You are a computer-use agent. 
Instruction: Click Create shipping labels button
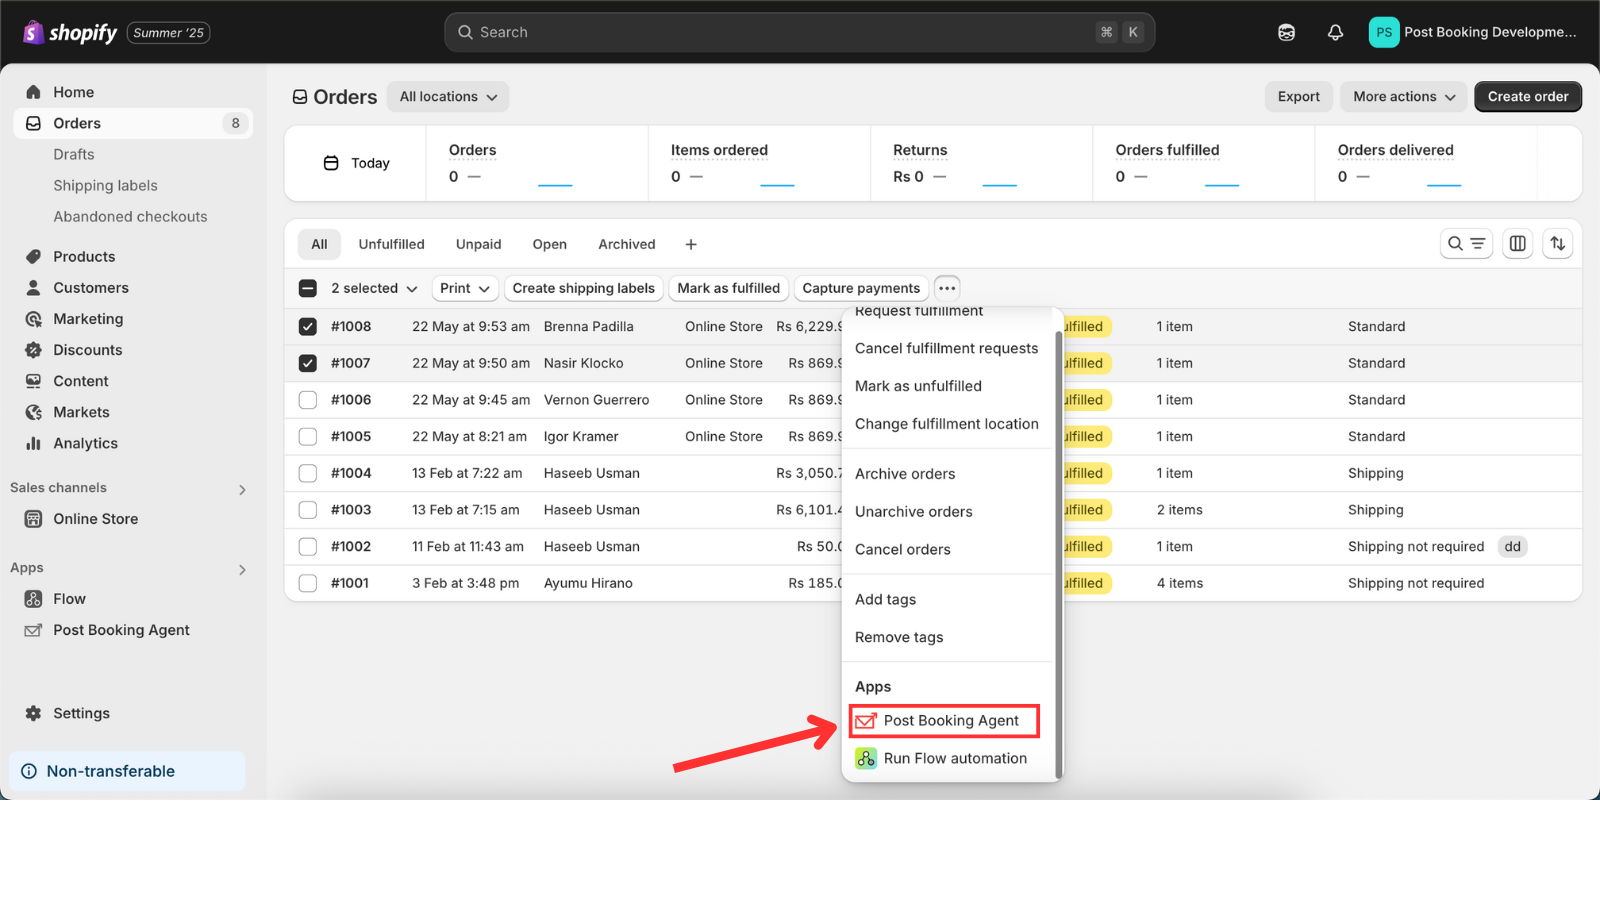pyautogui.click(x=584, y=288)
